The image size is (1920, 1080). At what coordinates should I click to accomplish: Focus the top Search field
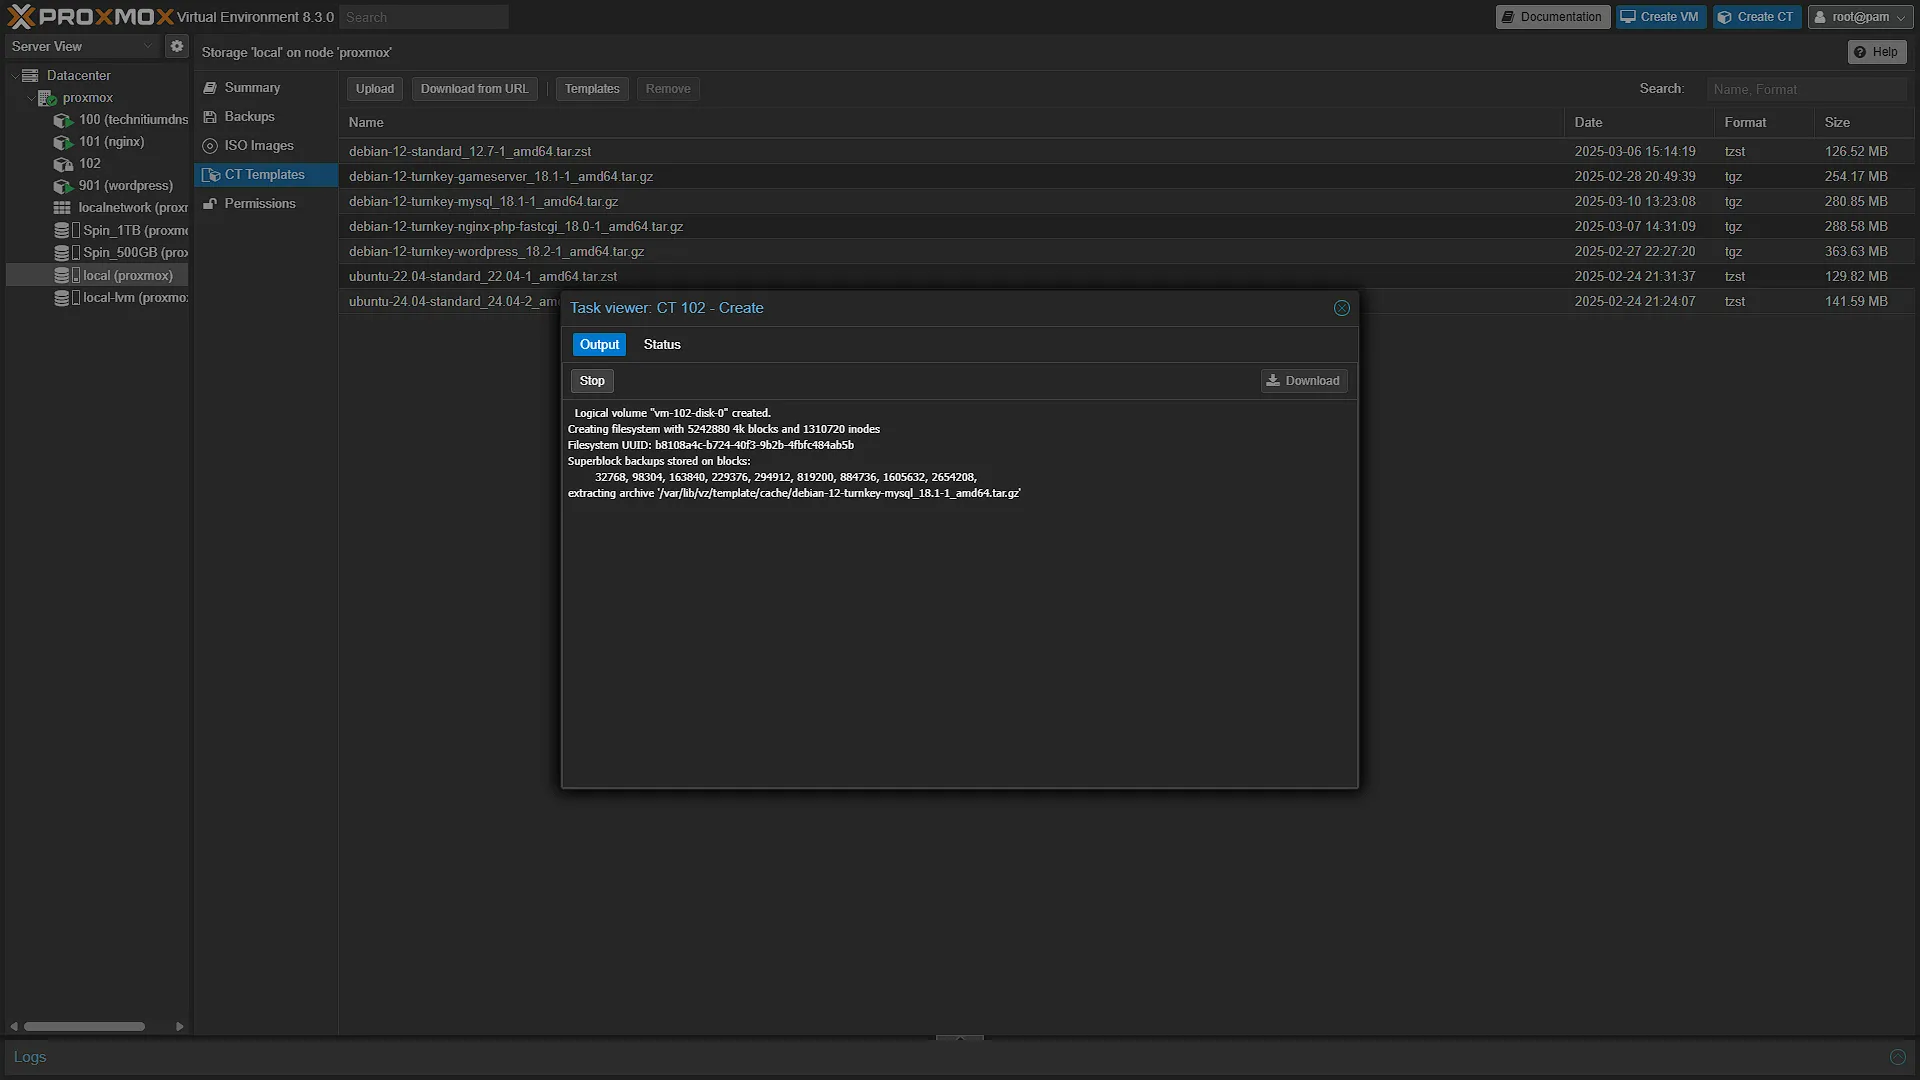click(x=424, y=17)
